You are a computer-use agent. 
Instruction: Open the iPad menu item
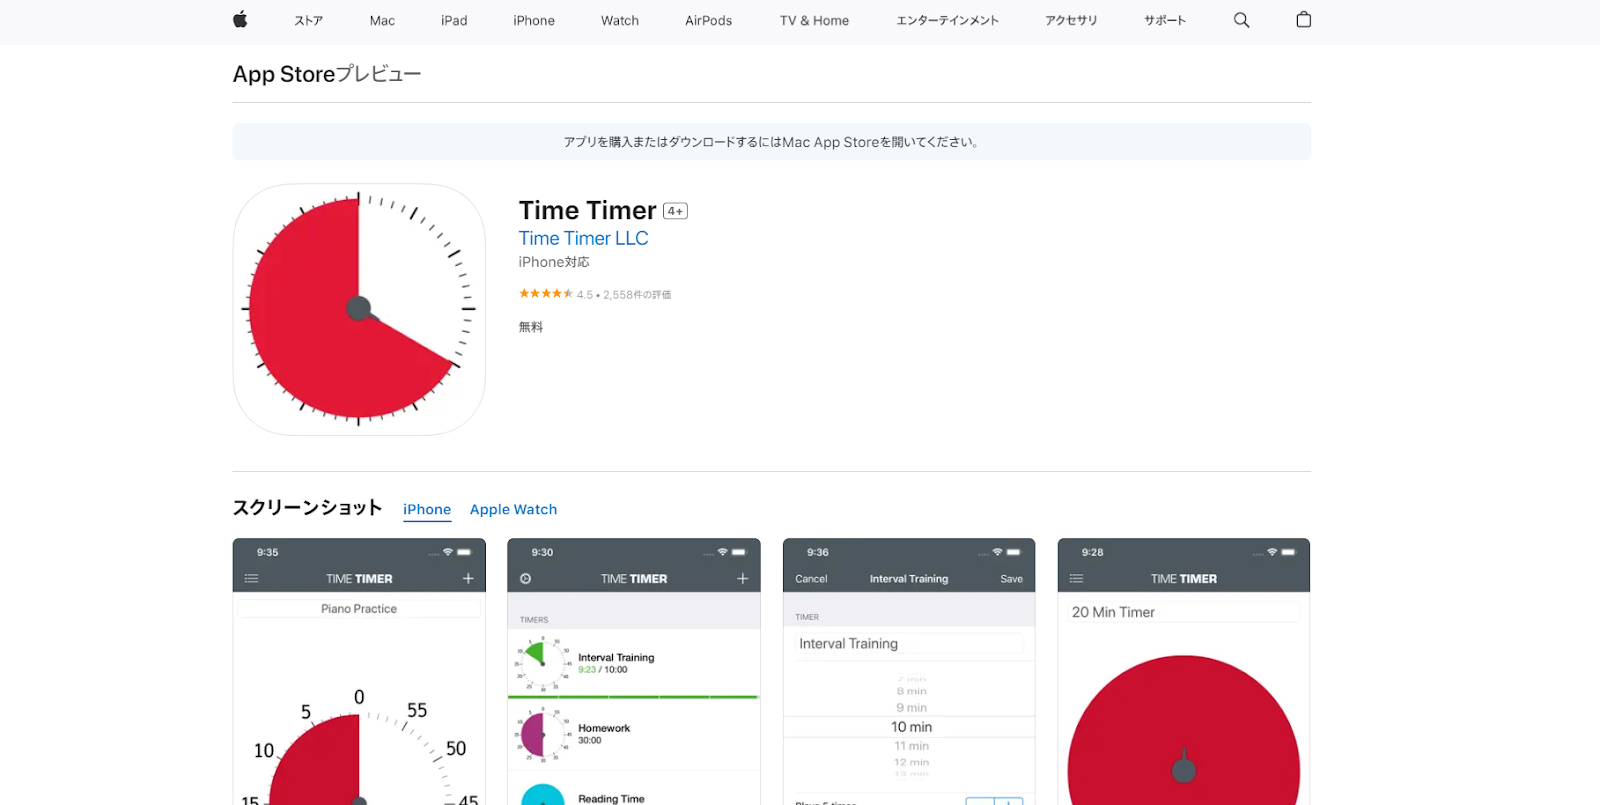[454, 20]
